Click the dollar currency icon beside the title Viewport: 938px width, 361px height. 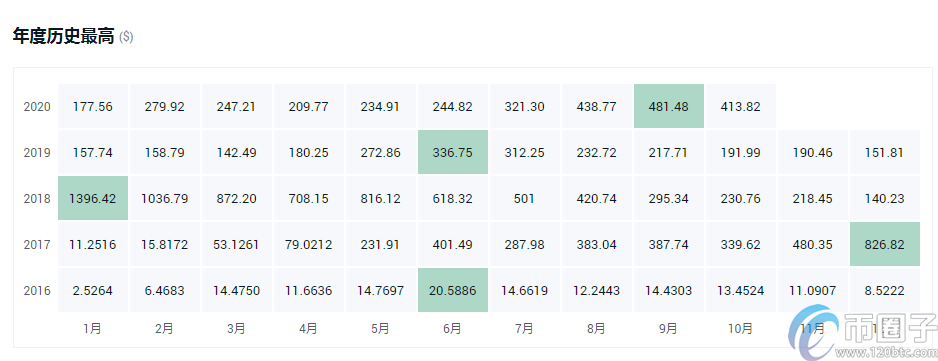pos(126,37)
